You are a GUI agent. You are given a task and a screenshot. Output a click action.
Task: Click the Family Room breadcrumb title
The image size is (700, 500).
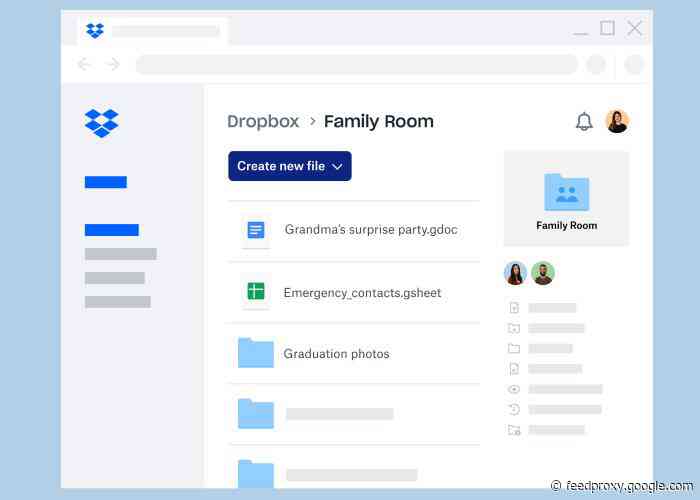(x=379, y=121)
